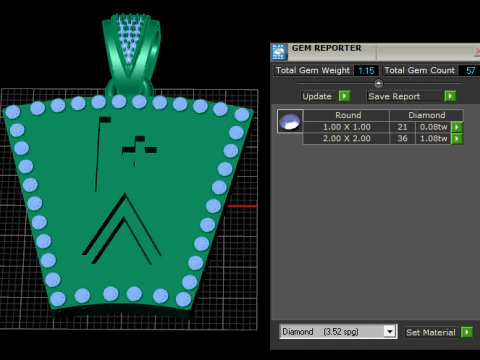Click the green arrow beside Save Report
This screenshot has width=480, height=360.
click(x=450, y=96)
